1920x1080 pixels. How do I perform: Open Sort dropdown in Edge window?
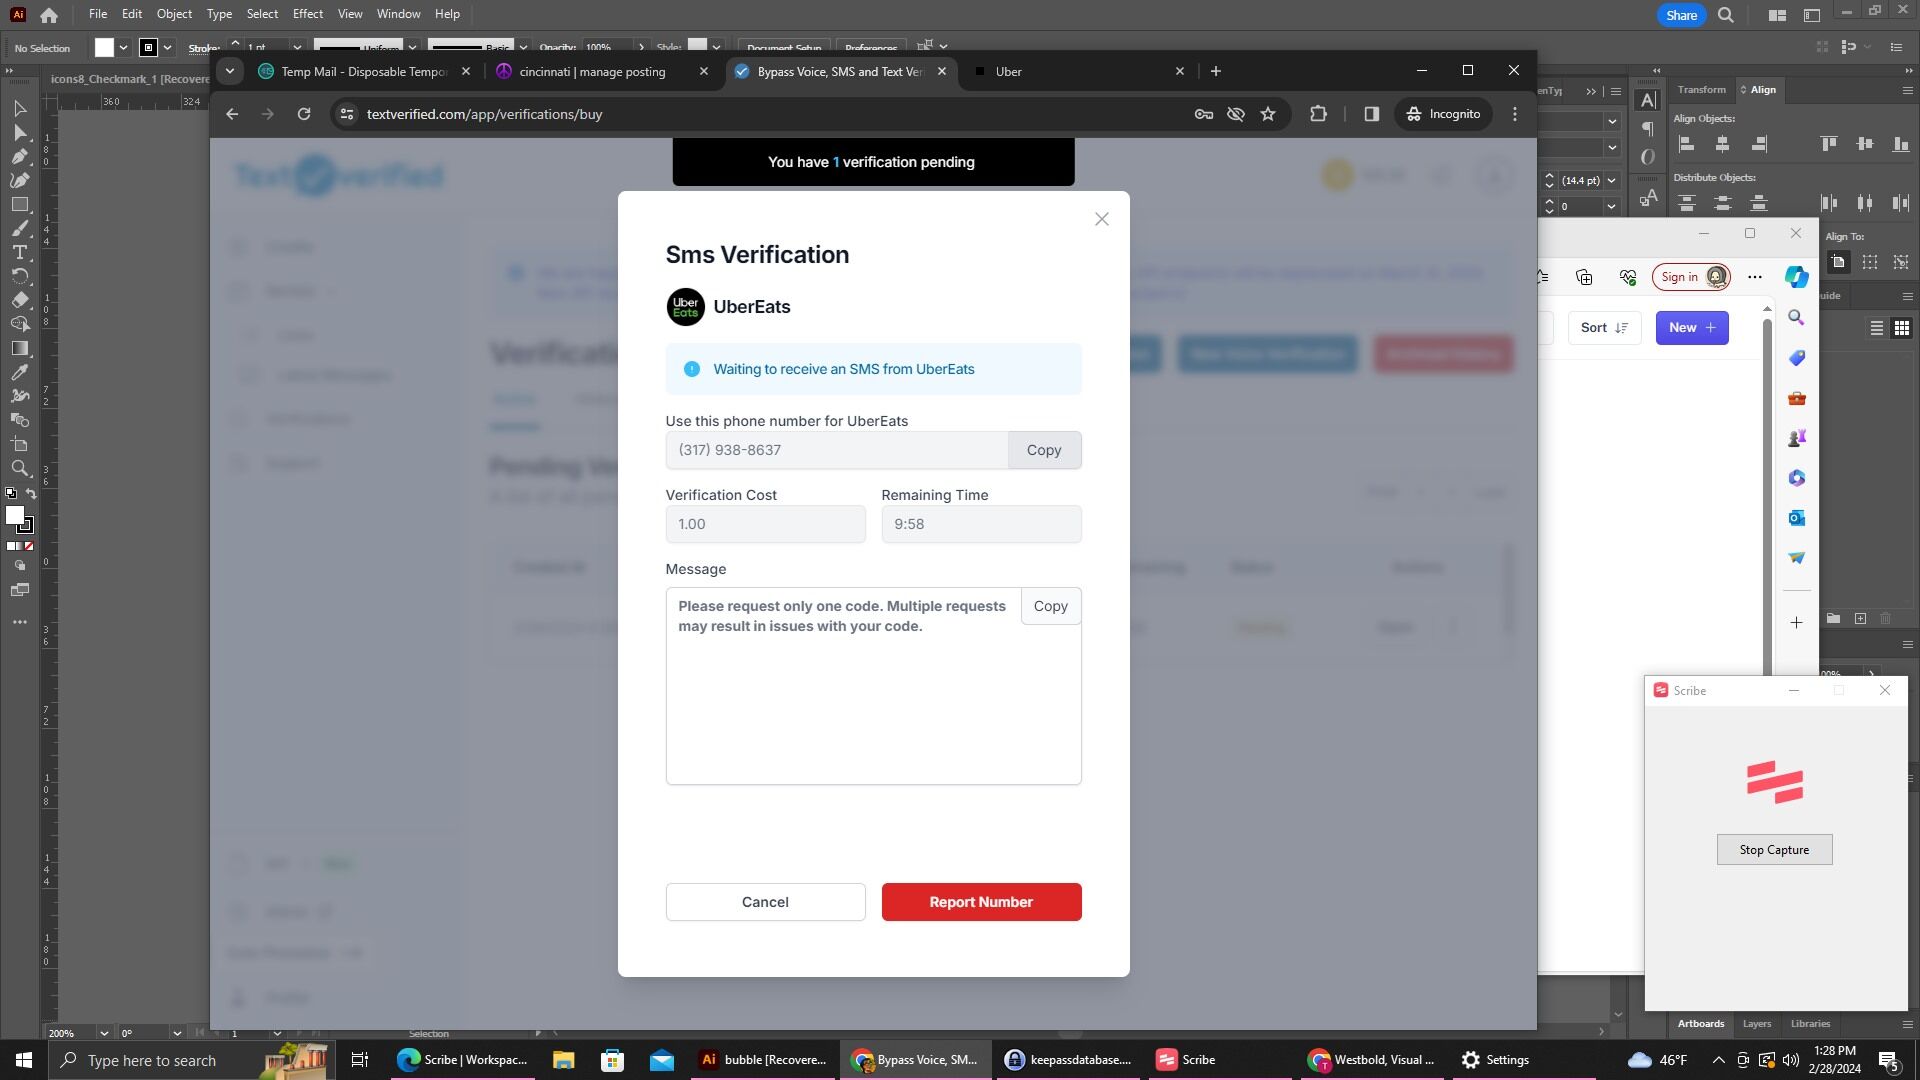pos(1604,328)
